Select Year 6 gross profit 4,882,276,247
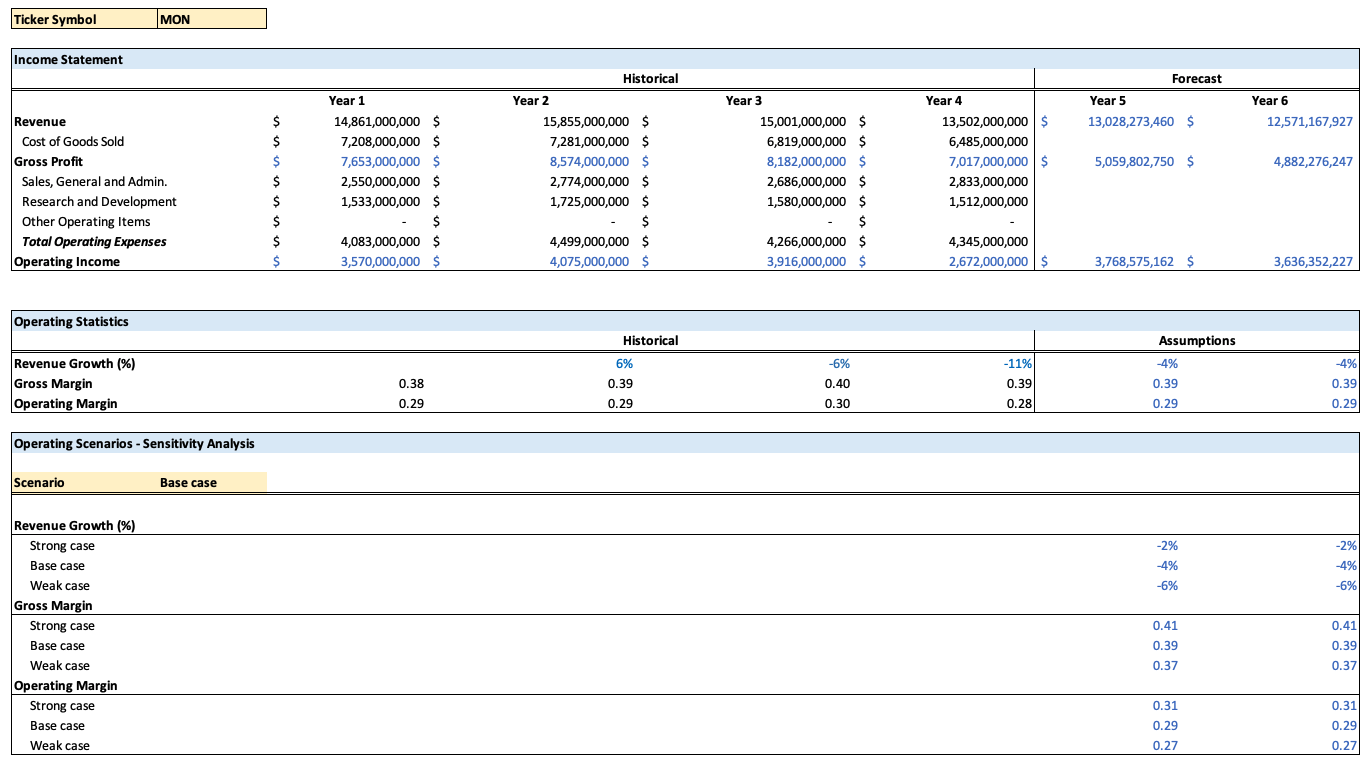This screenshot has width=1369, height=770. [1313, 161]
